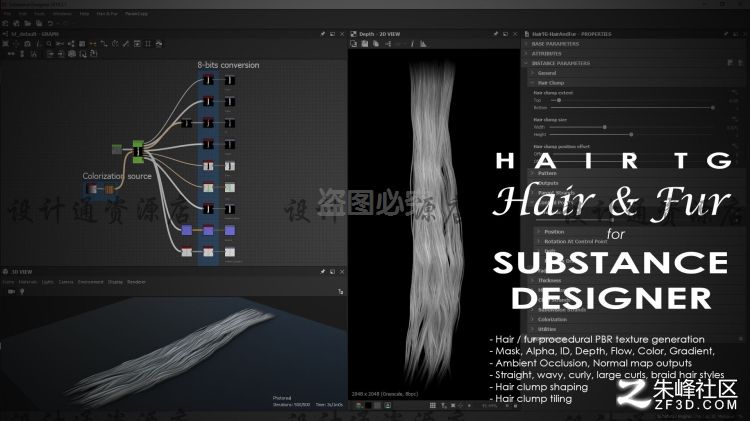The image size is (750, 421).
Task: Click the first icon in 2D view toolbar
Action: point(353,44)
